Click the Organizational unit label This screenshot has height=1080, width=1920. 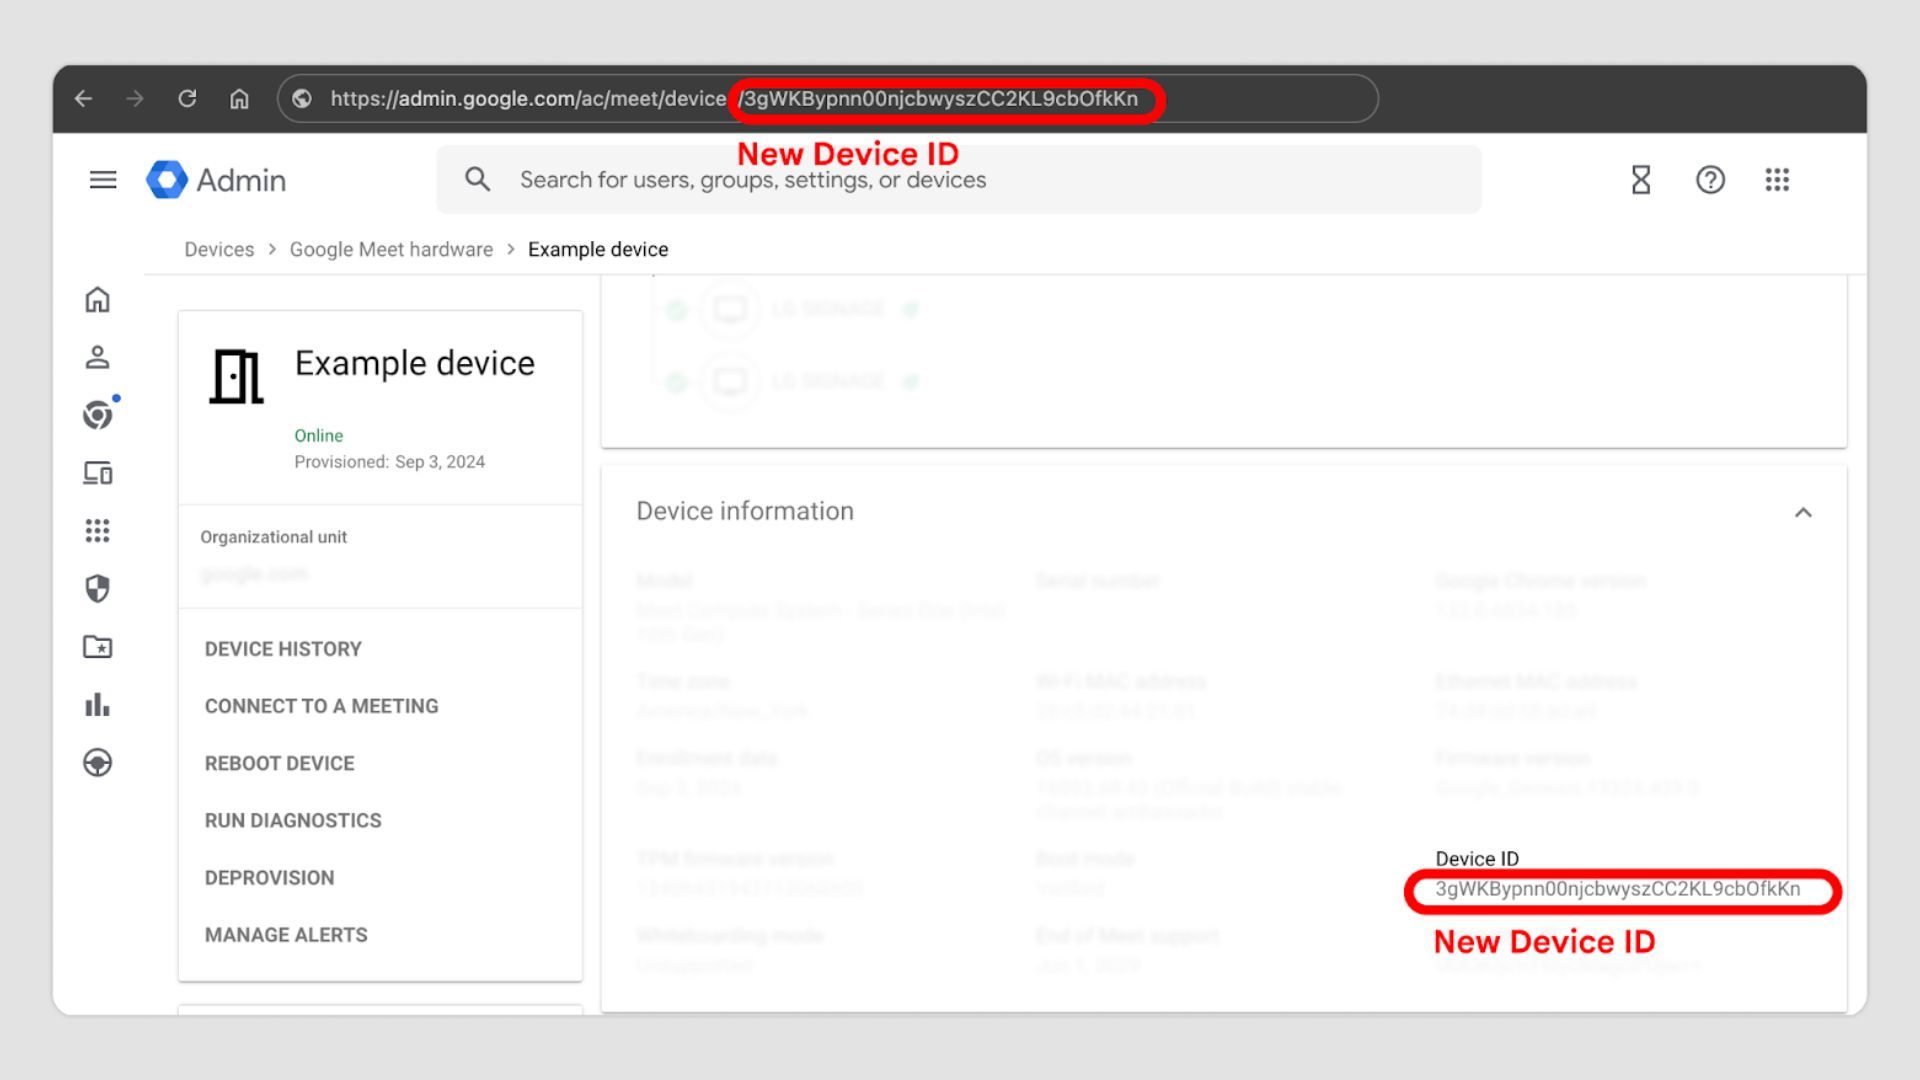tap(273, 537)
